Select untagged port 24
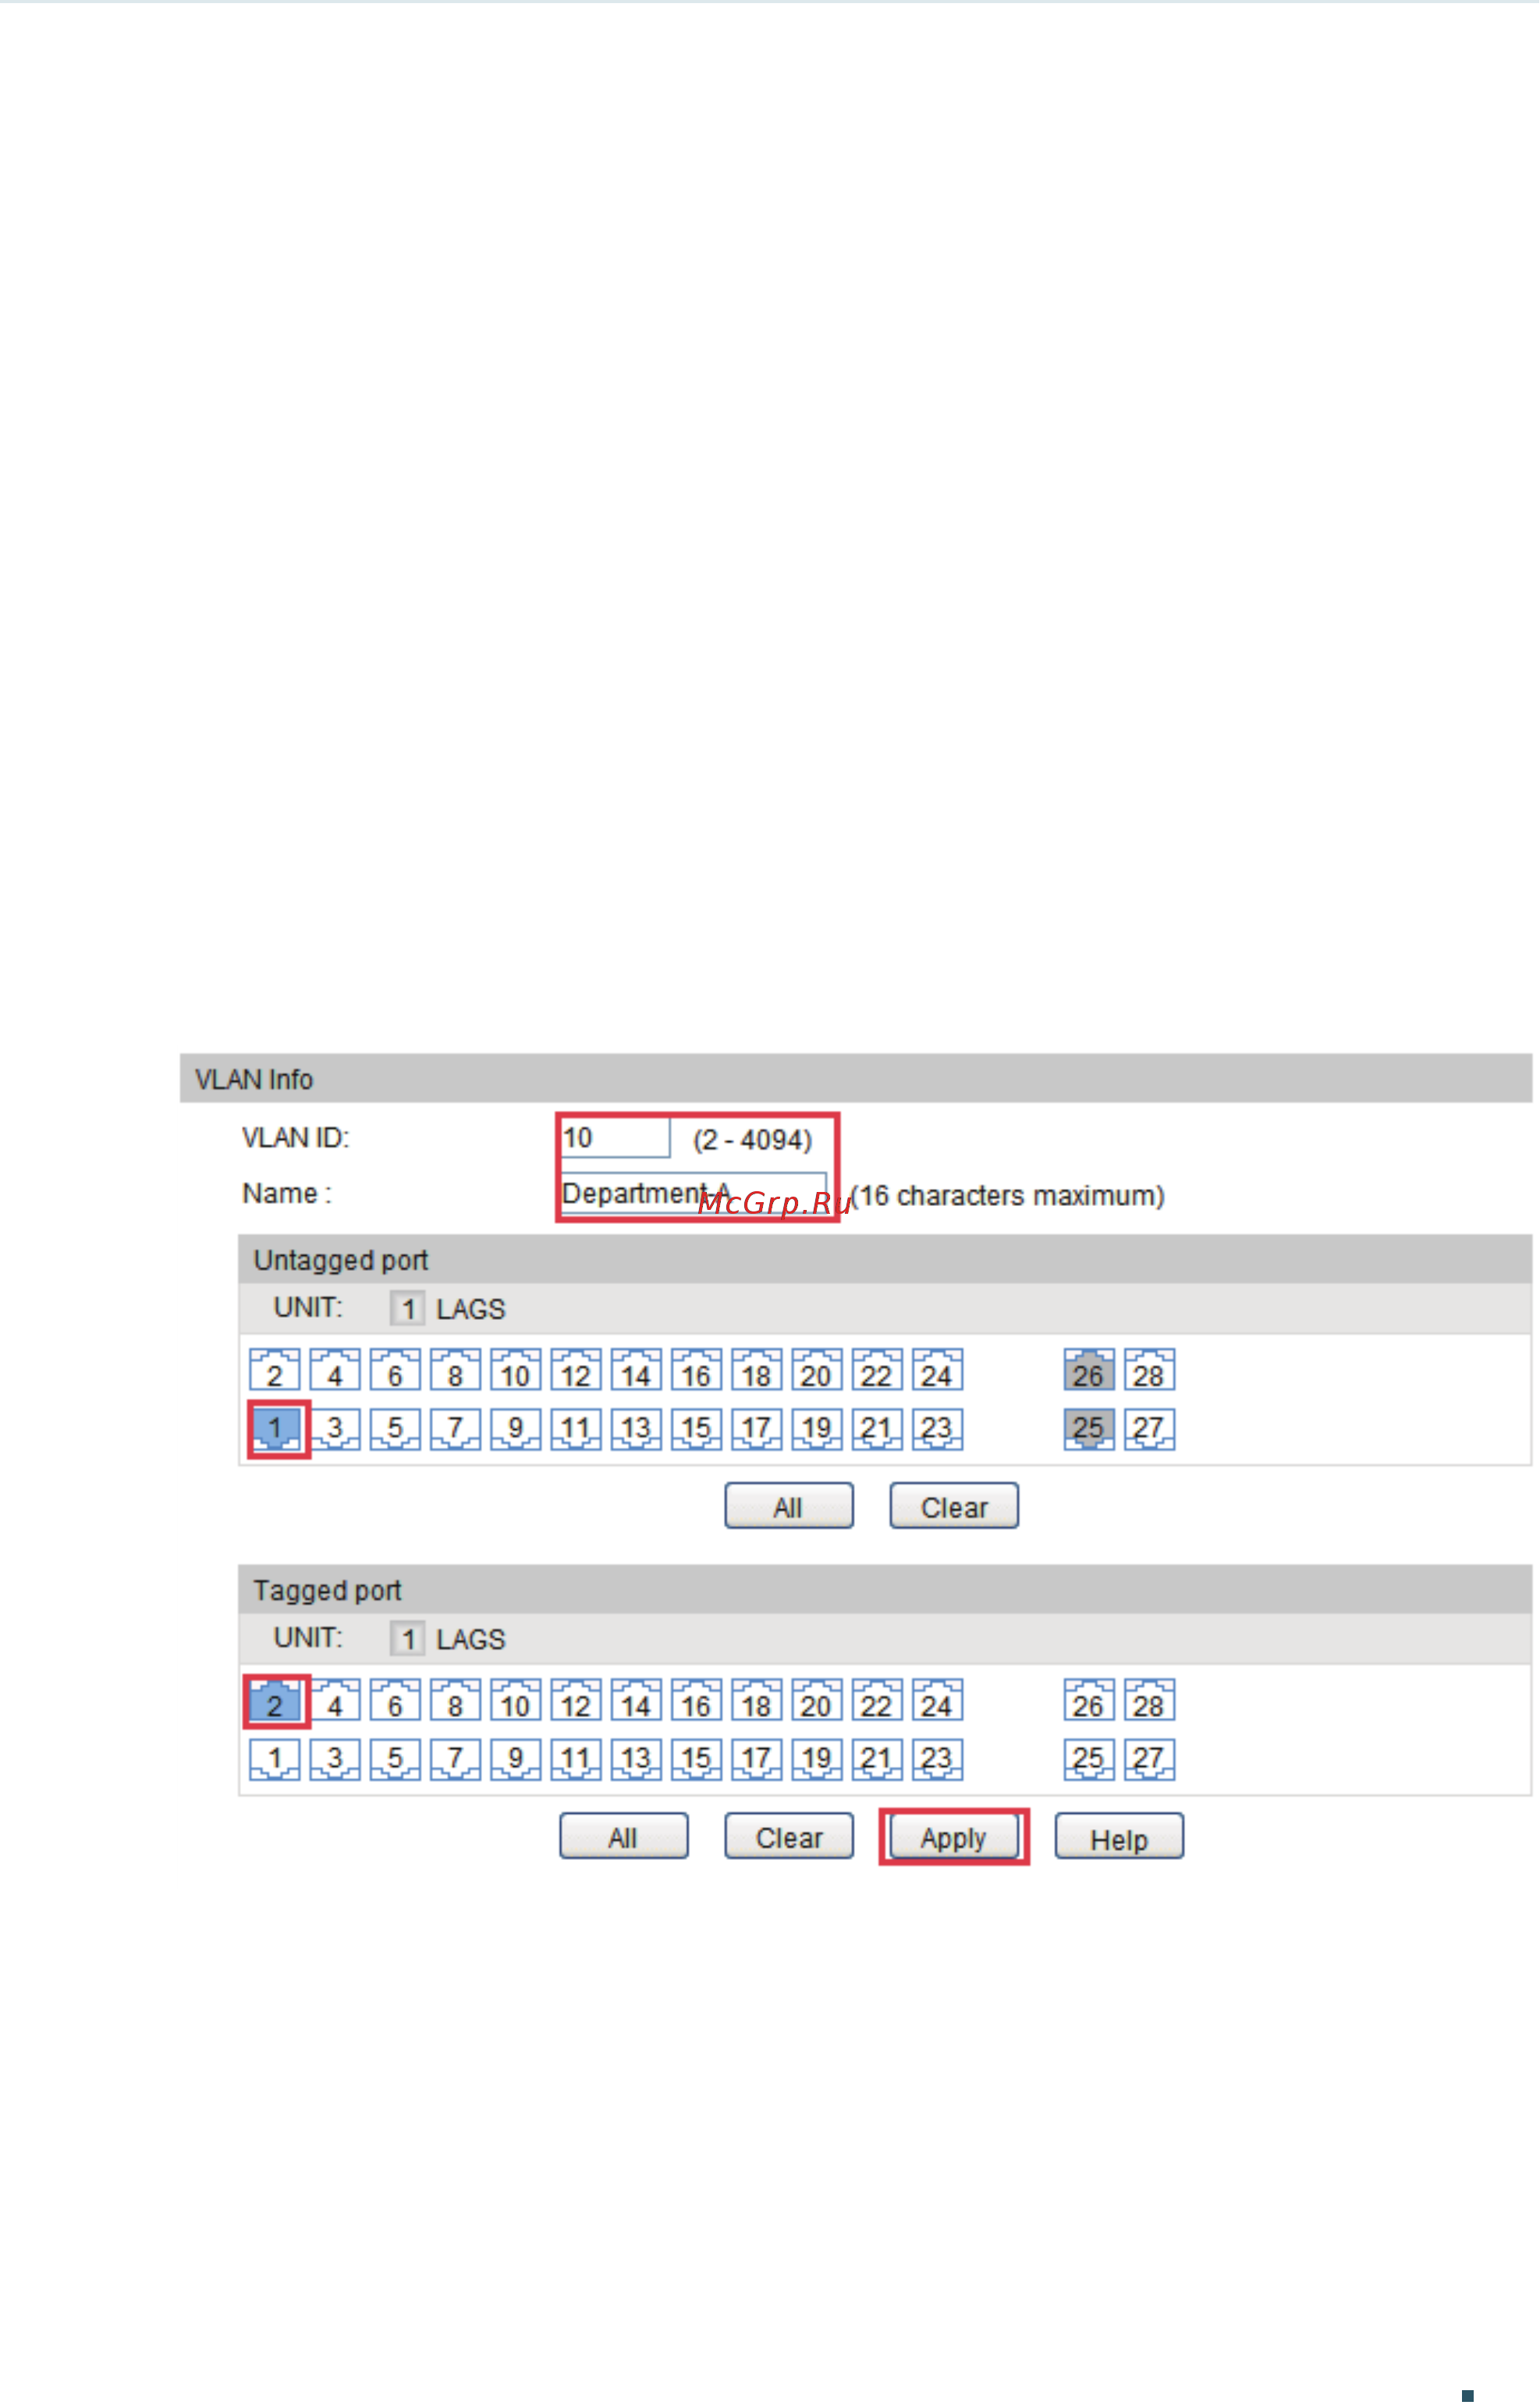Screen dimensions: 1540x2405 click(937, 1370)
